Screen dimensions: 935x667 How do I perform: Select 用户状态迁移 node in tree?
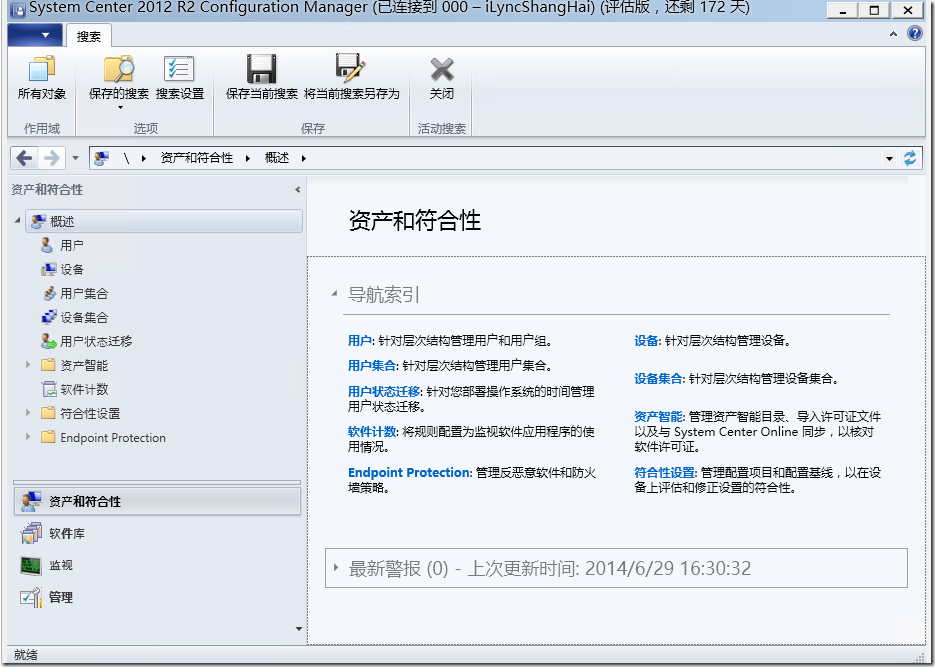point(86,341)
